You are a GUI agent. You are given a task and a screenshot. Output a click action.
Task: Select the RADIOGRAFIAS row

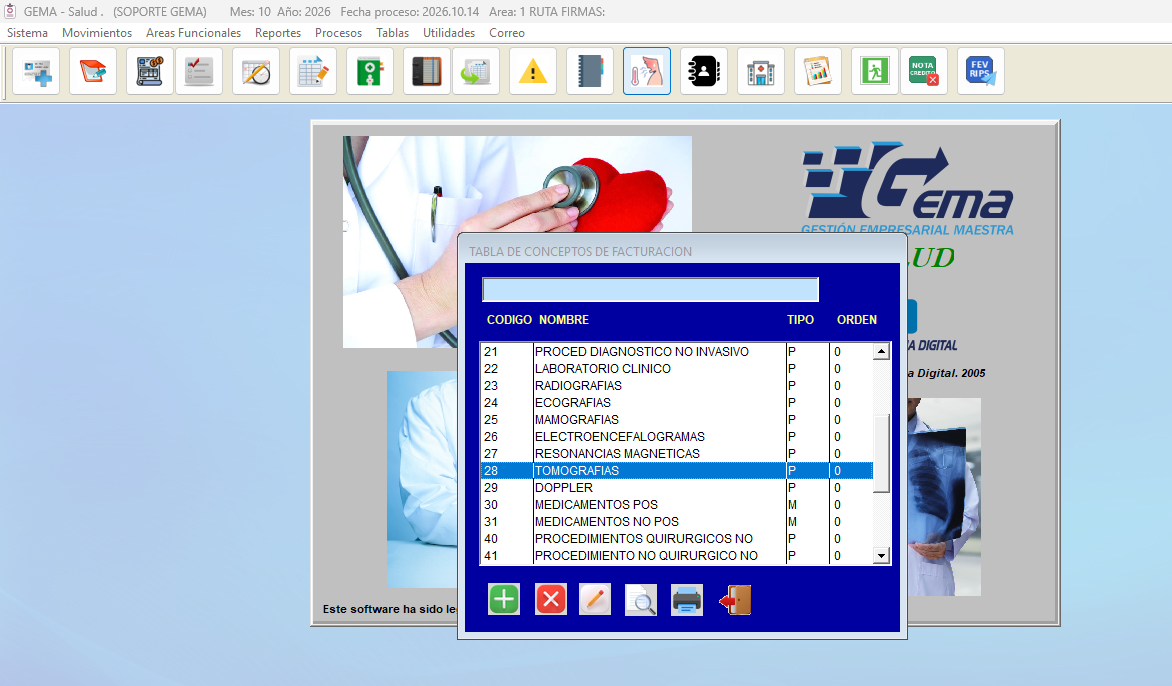point(676,386)
